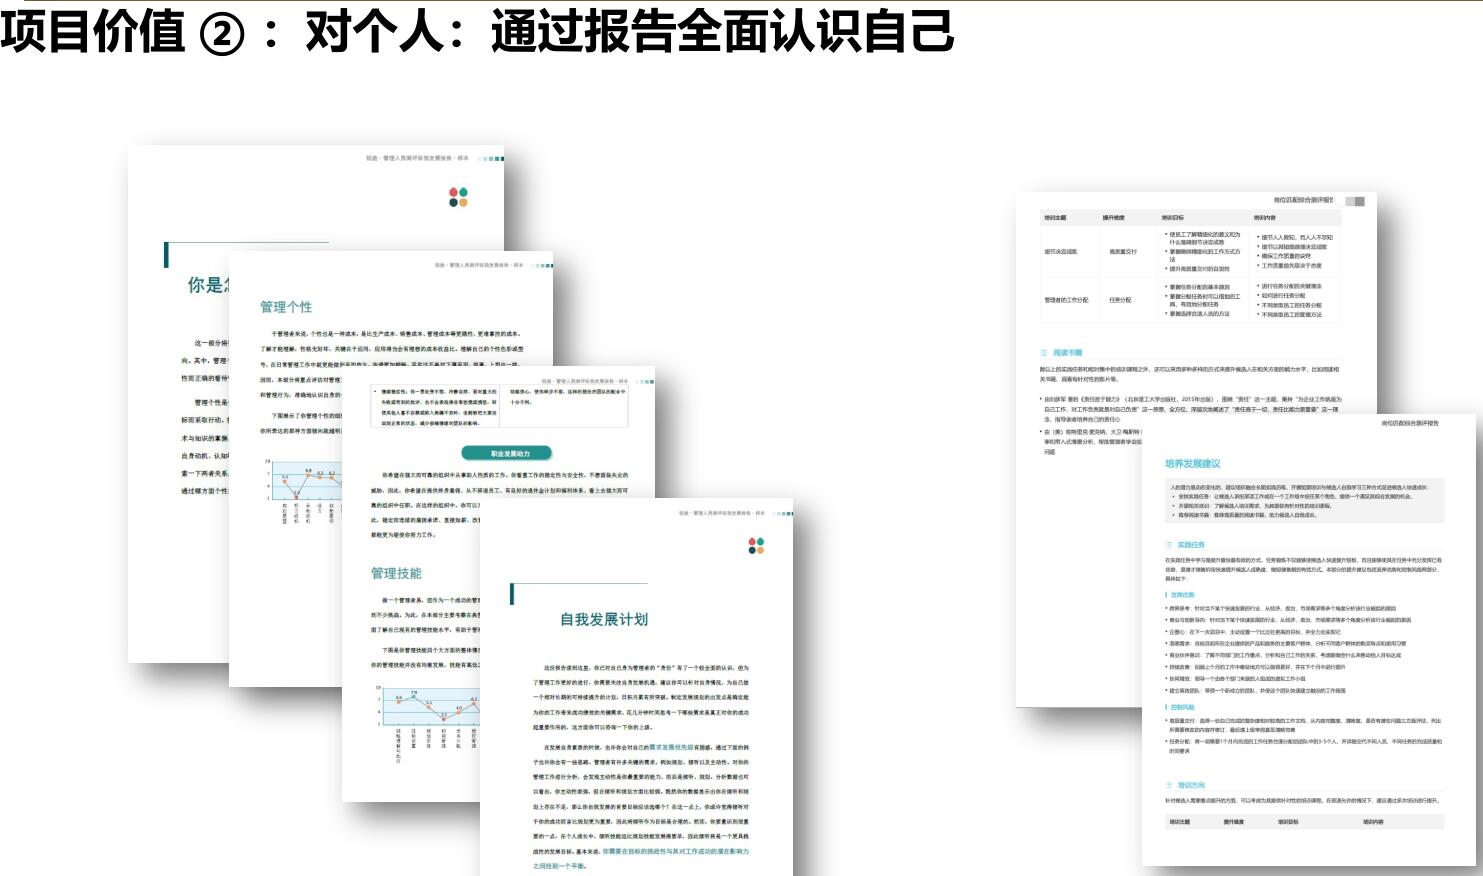Click 岗位匹配综合测评报告 header on the 培养发展建议 page
This screenshot has width=1483, height=876.
click(1410, 424)
